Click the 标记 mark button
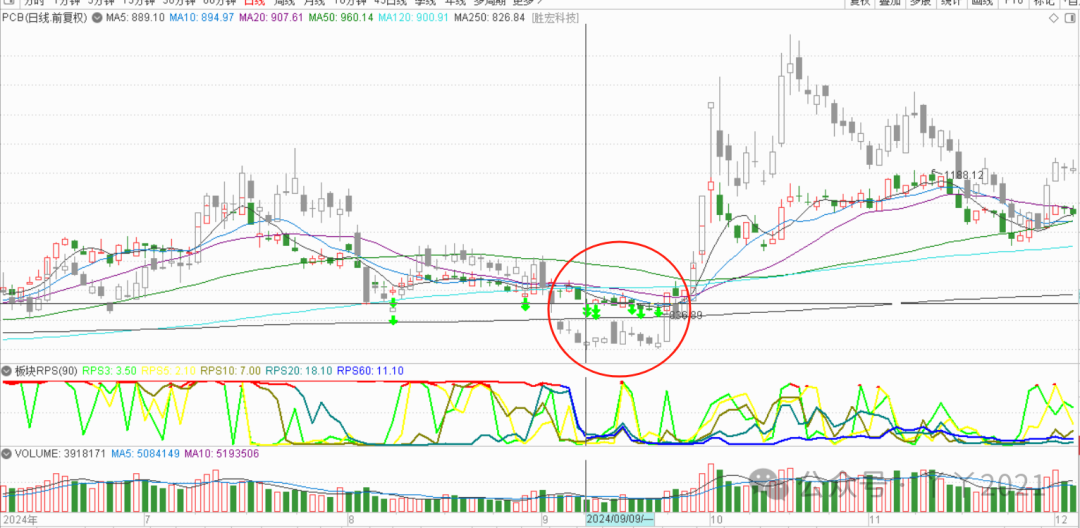Image resolution: width=1080 pixels, height=528 pixels. pos(1044,3)
